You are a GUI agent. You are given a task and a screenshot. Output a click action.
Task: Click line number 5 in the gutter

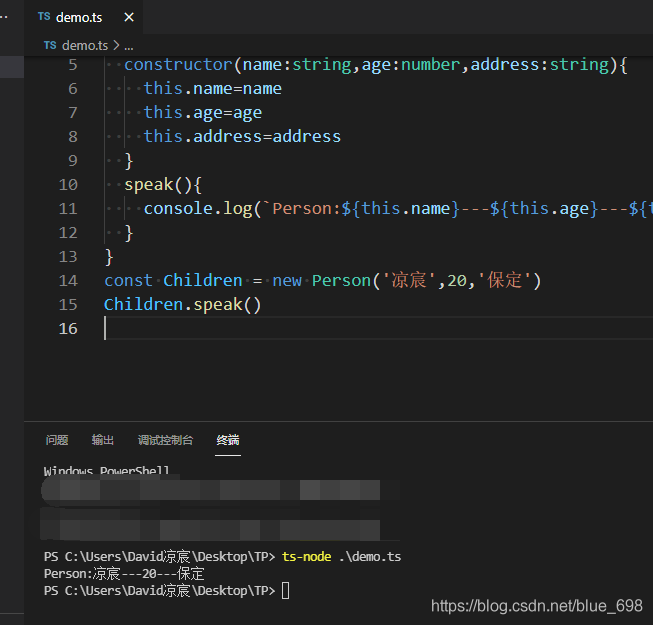(73, 65)
